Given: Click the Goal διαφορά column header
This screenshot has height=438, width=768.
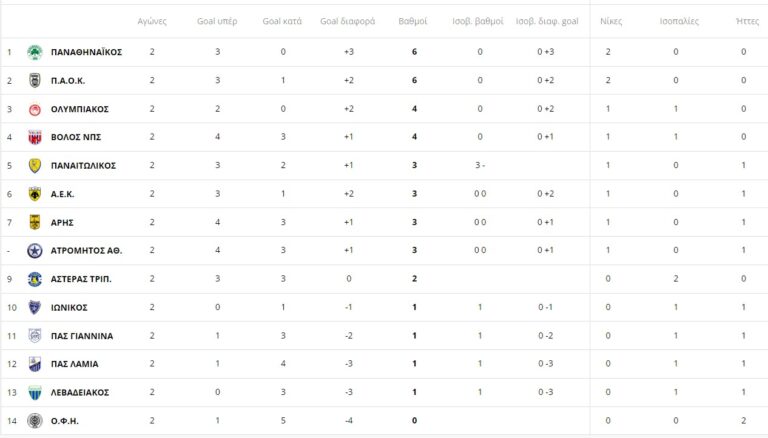Looking at the screenshot, I should pos(348,20).
